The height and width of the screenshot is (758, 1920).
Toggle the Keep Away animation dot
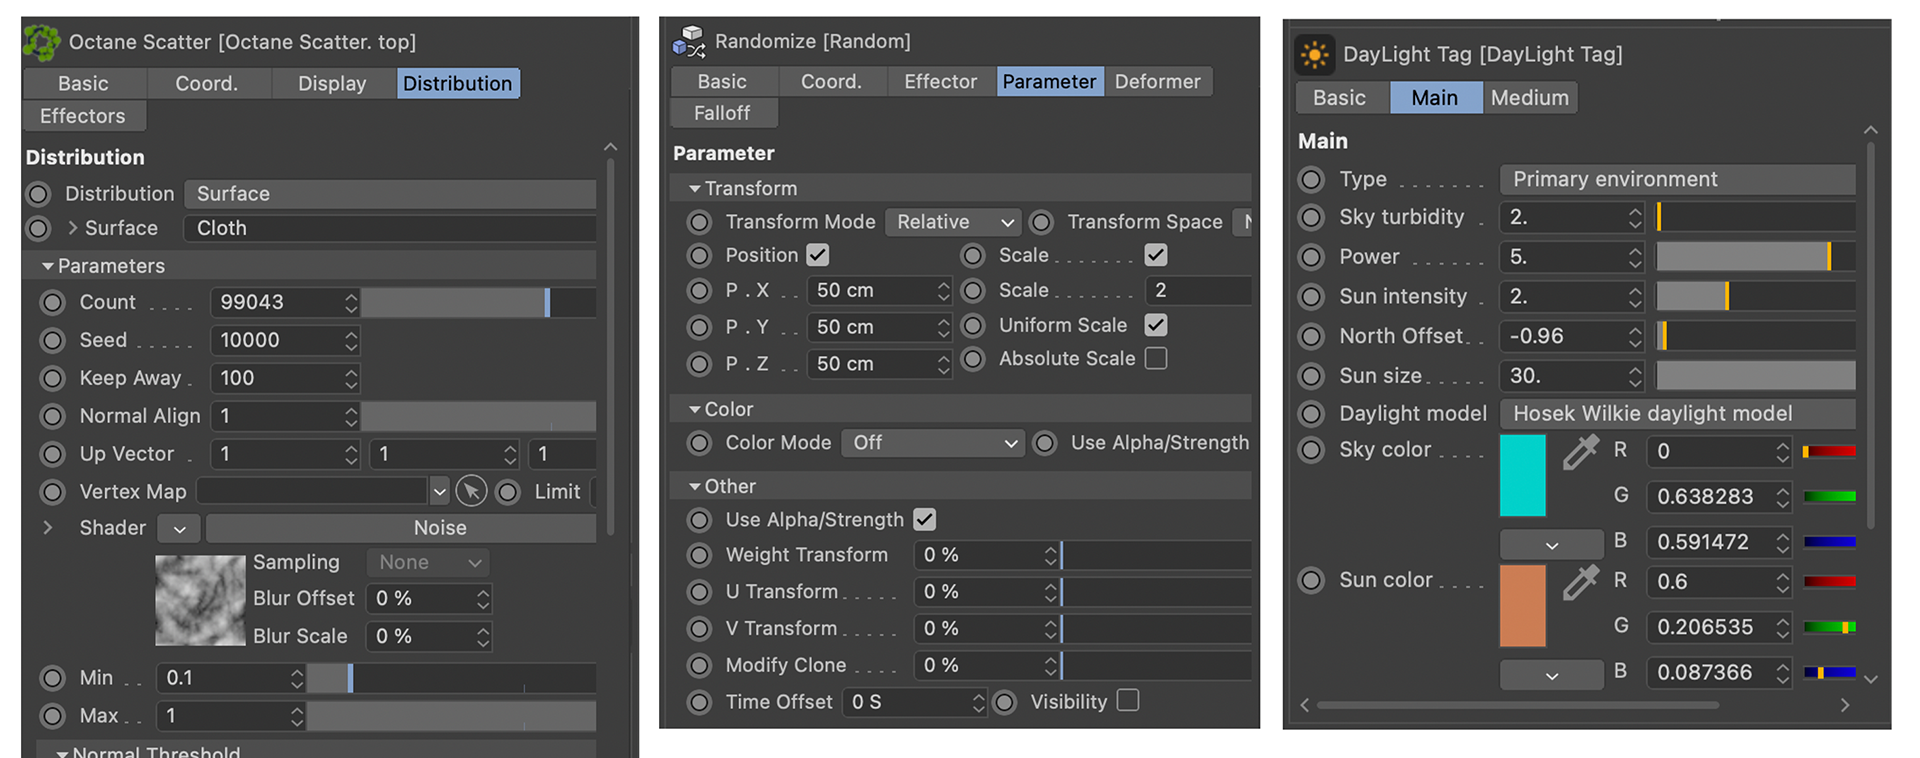pyautogui.click(x=52, y=378)
